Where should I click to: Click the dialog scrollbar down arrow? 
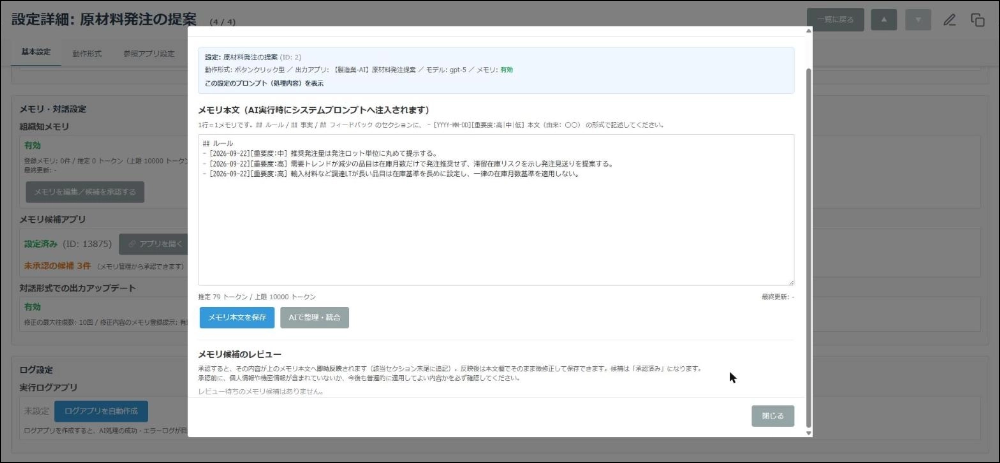pyautogui.click(x=809, y=433)
